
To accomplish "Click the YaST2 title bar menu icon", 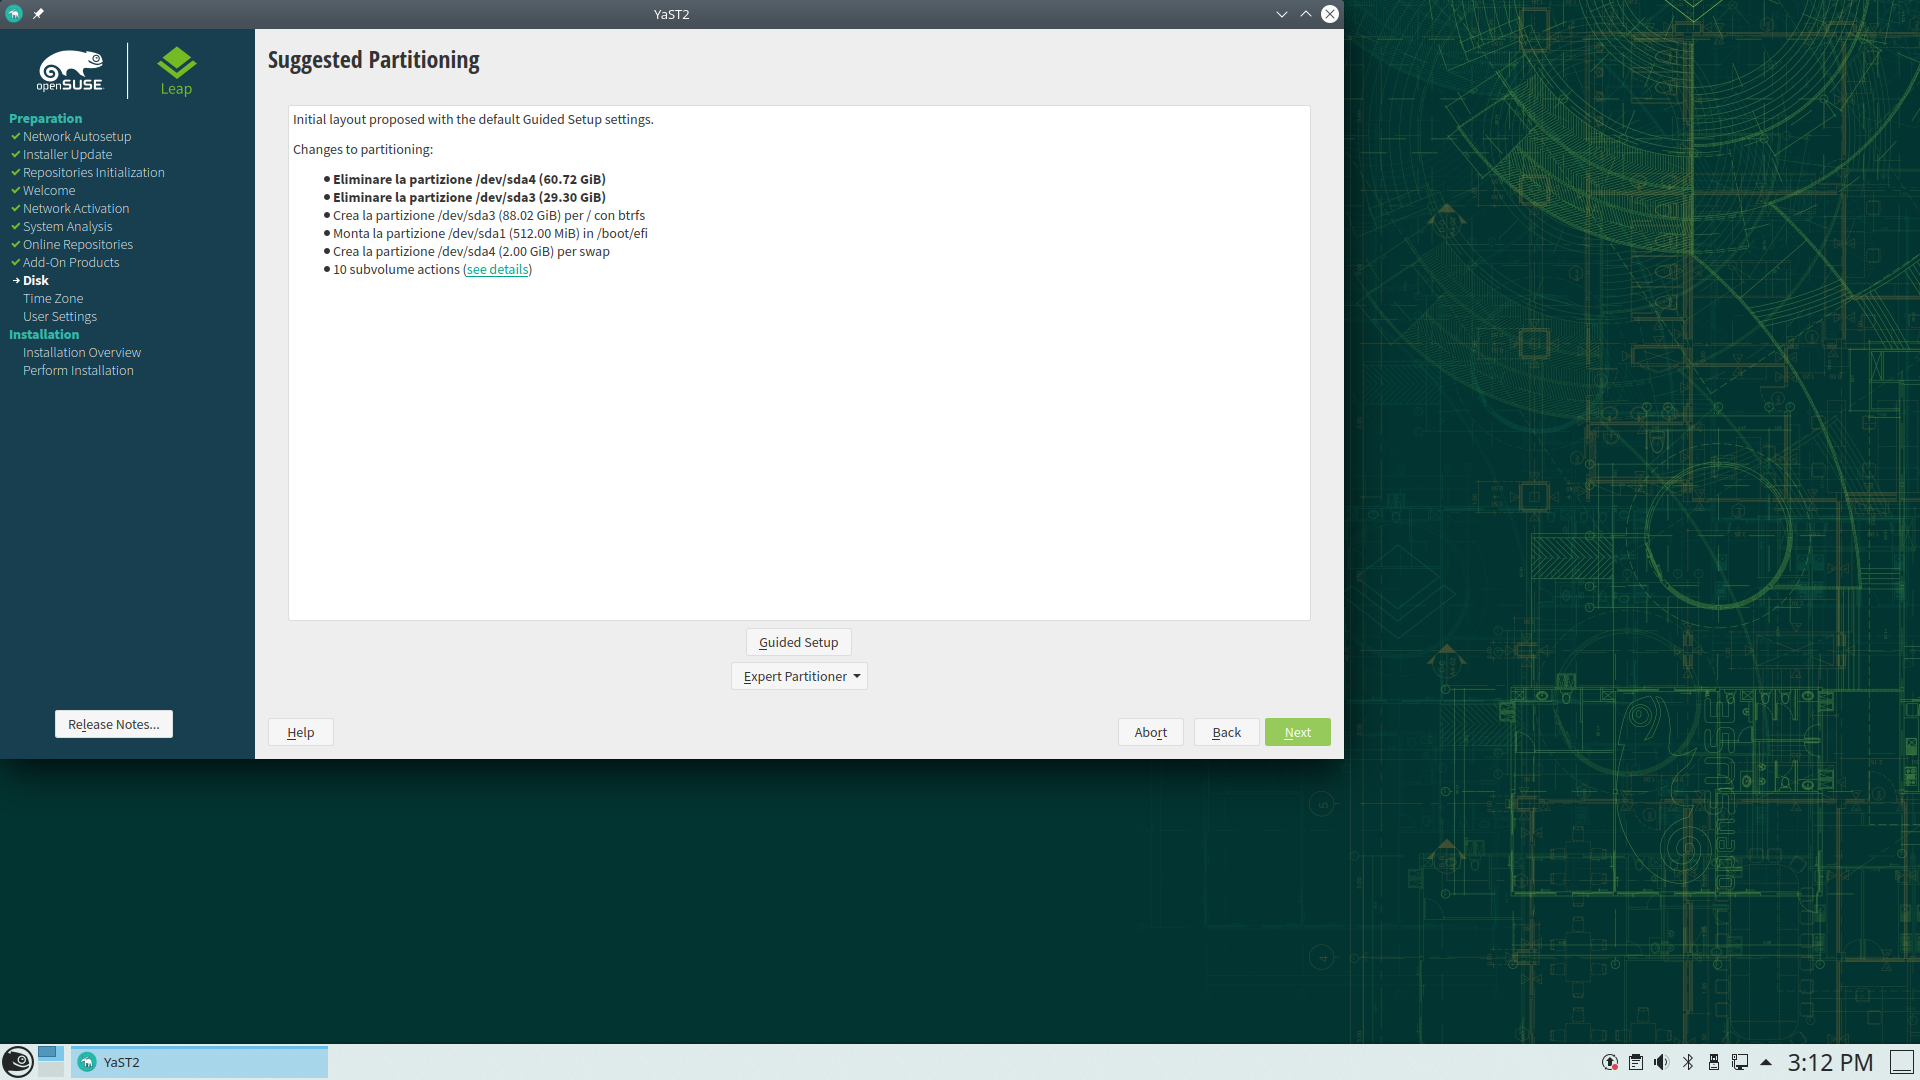I will [x=14, y=14].
